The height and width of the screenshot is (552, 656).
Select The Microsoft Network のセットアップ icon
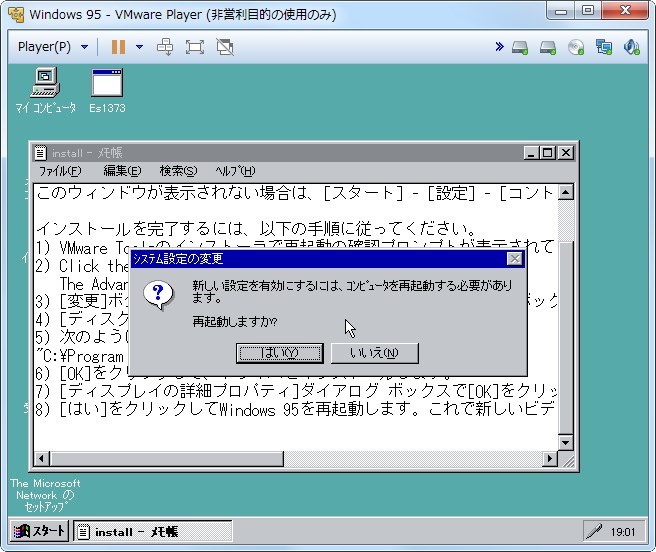point(45,496)
